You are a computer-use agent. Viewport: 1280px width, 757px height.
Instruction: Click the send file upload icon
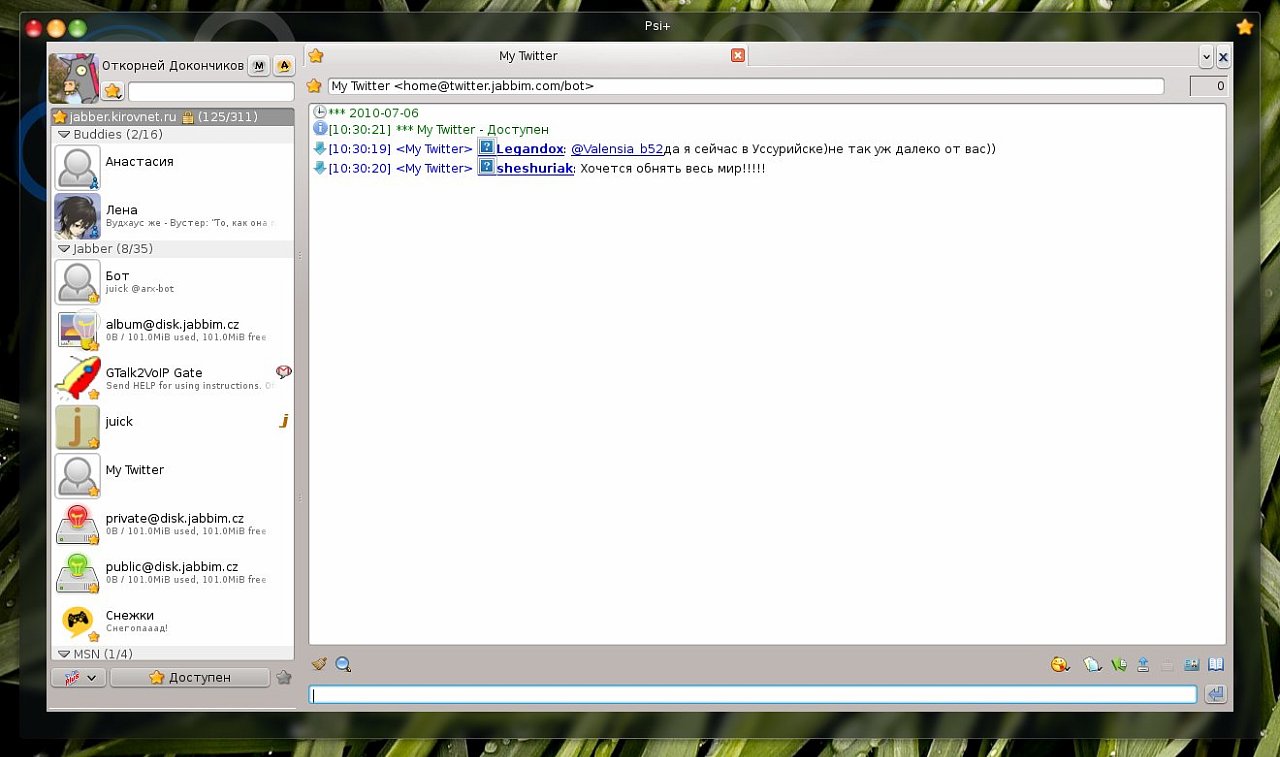1143,664
